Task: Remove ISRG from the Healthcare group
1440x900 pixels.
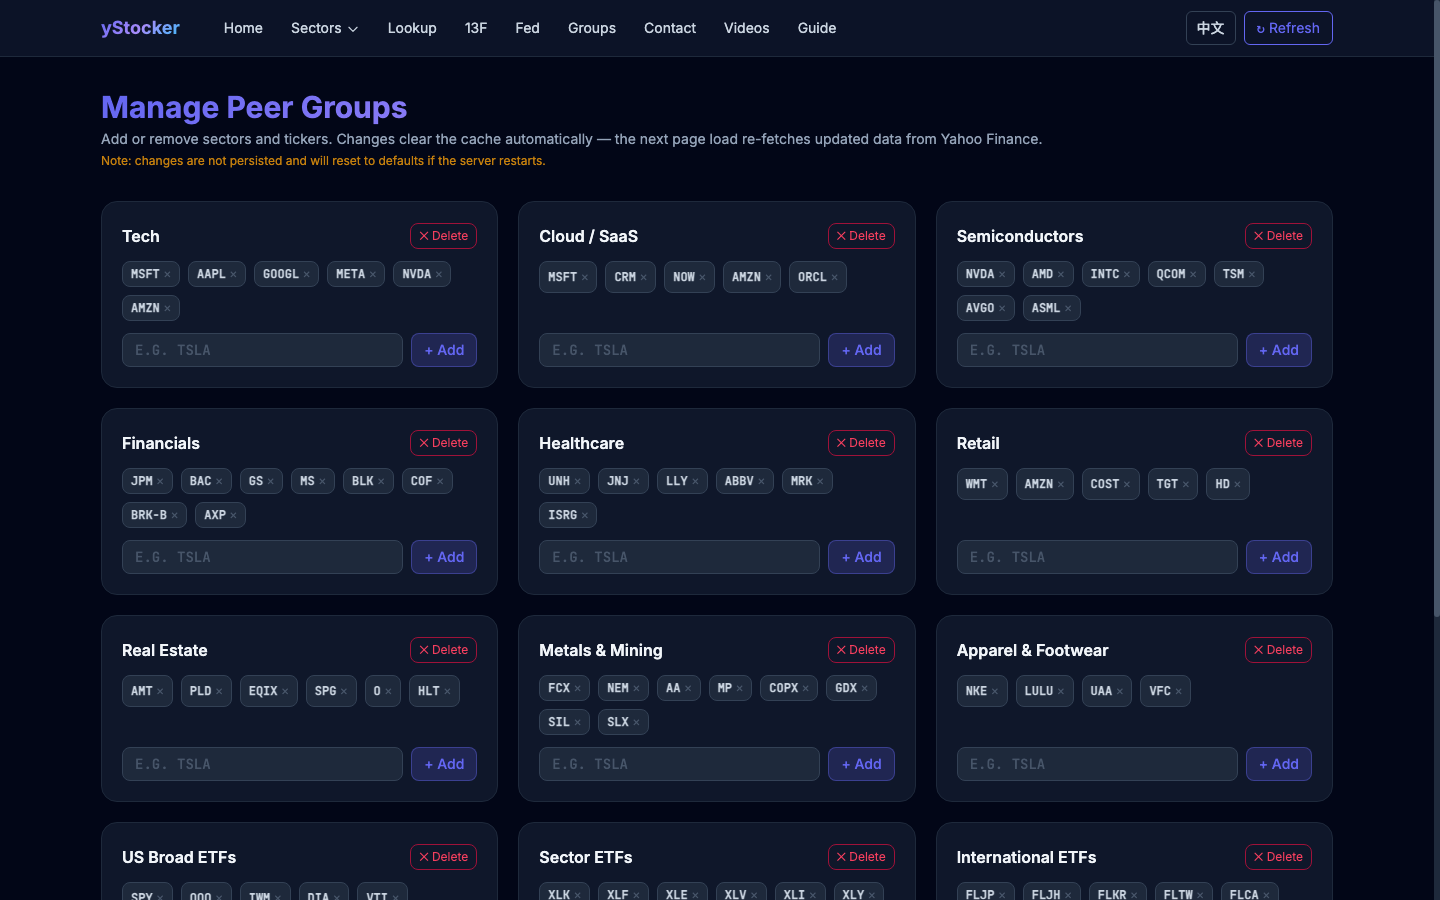Action: pos(583,515)
